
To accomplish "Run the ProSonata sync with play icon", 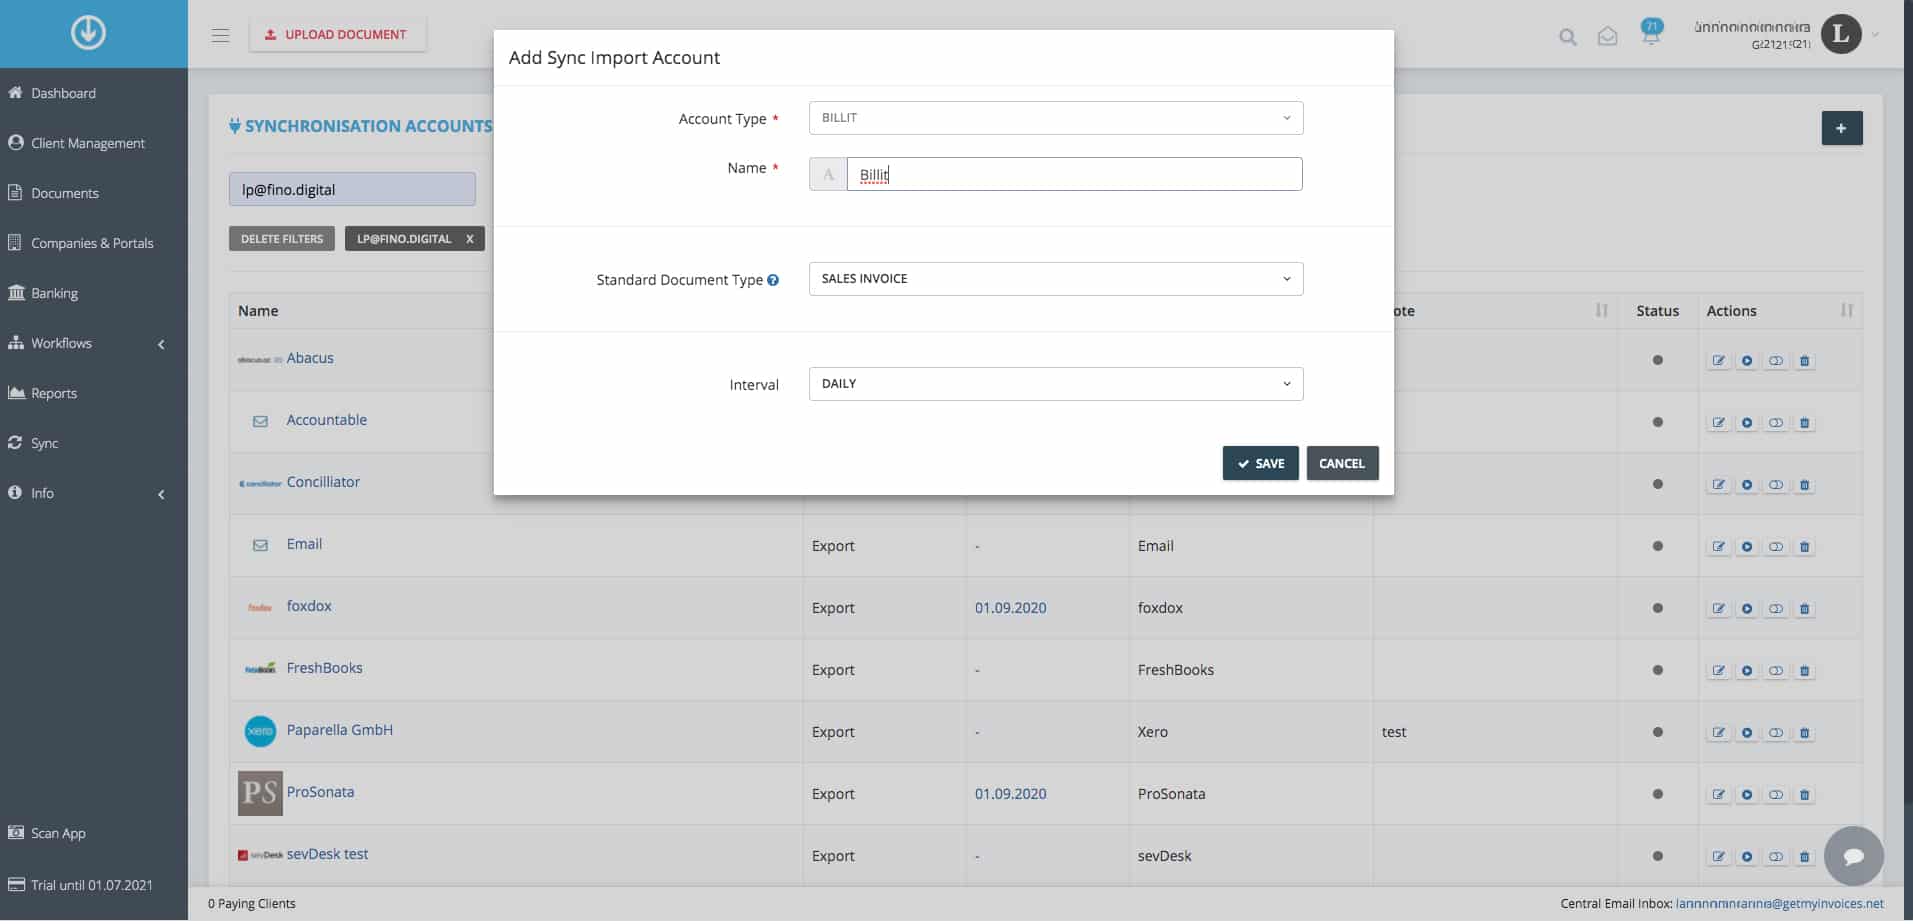I will 1747,795.
